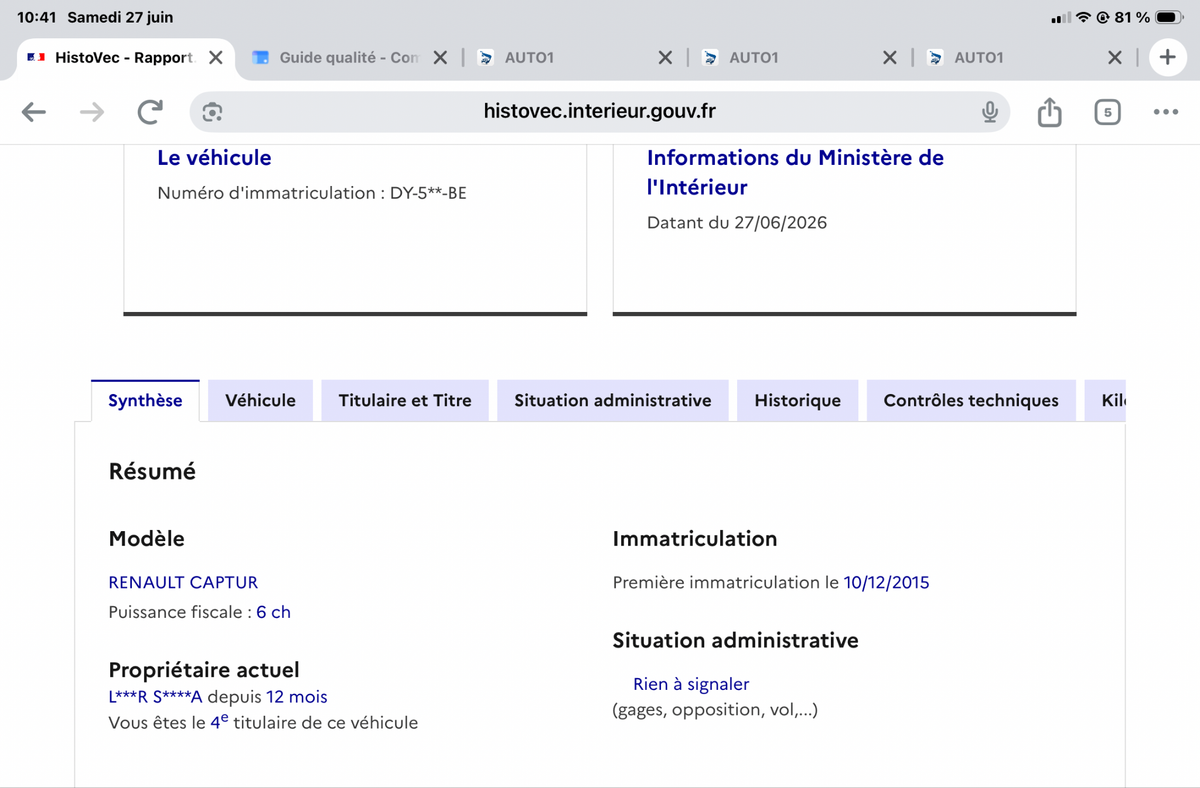Click the Résumé heading

[x=152, y=471]
